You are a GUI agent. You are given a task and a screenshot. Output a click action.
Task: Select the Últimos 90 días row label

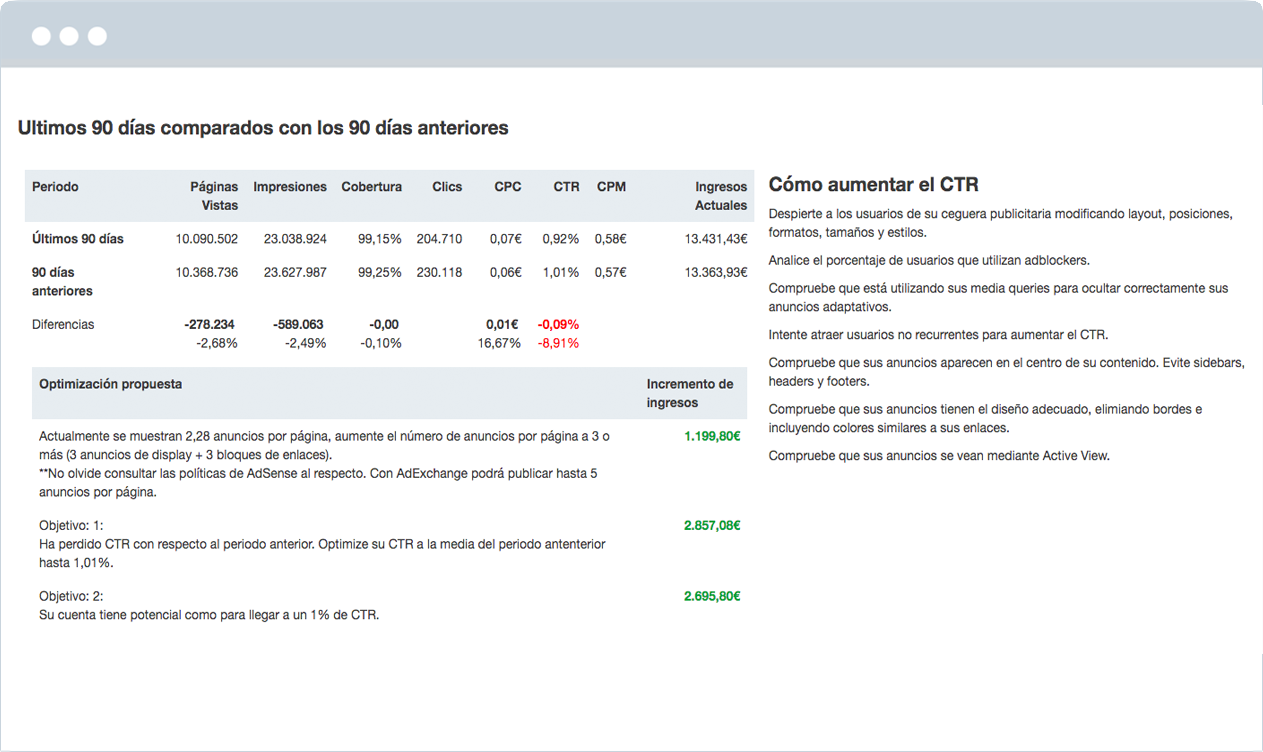click(x=78, y=239)
